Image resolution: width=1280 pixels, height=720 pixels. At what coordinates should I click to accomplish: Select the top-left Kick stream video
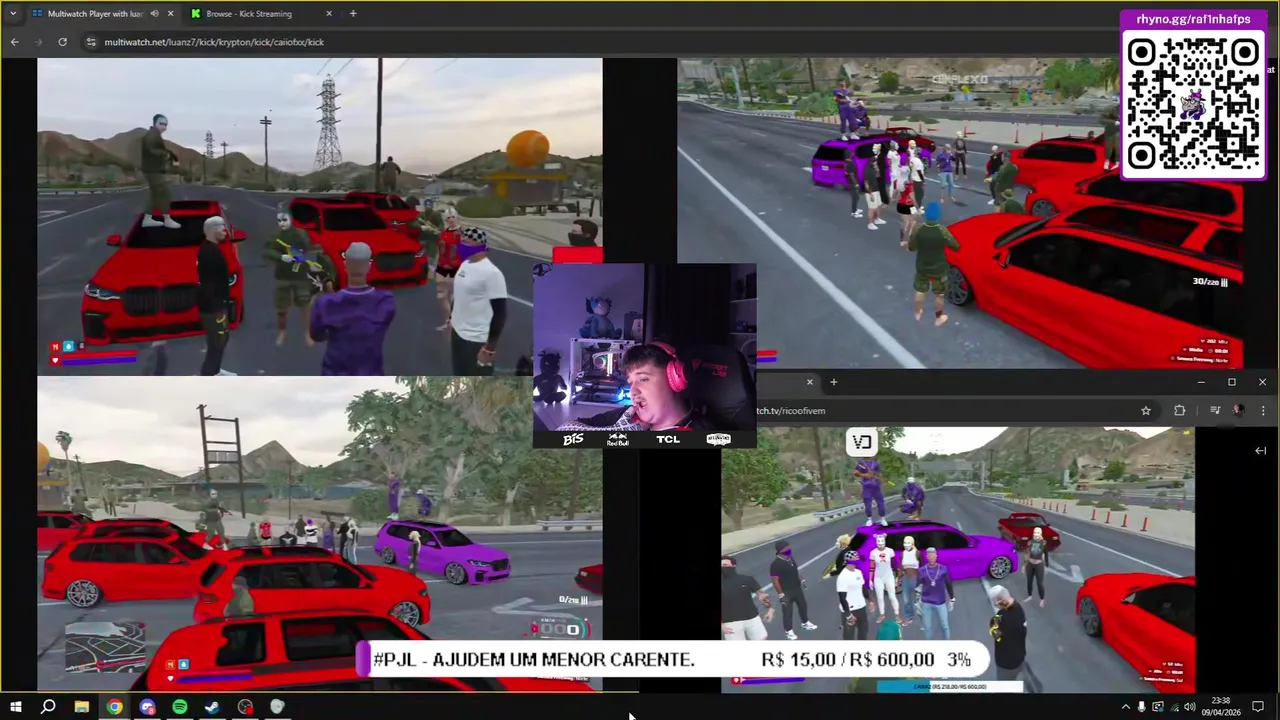coord(320,216)
